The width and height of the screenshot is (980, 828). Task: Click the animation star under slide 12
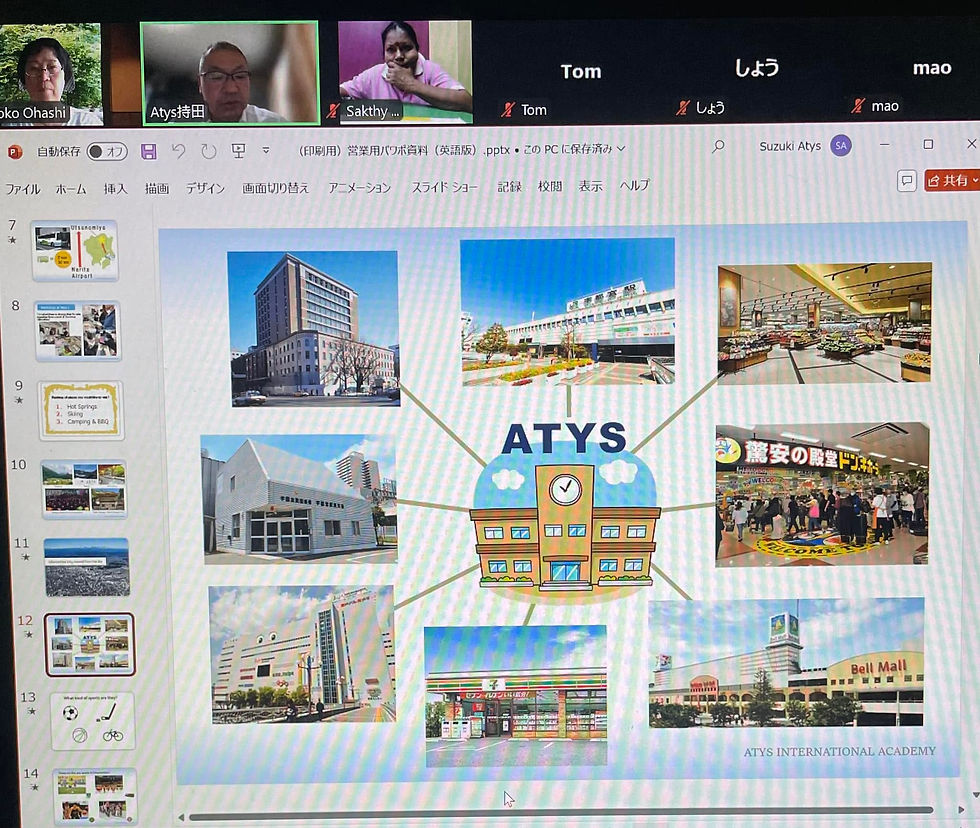point(28,634)
